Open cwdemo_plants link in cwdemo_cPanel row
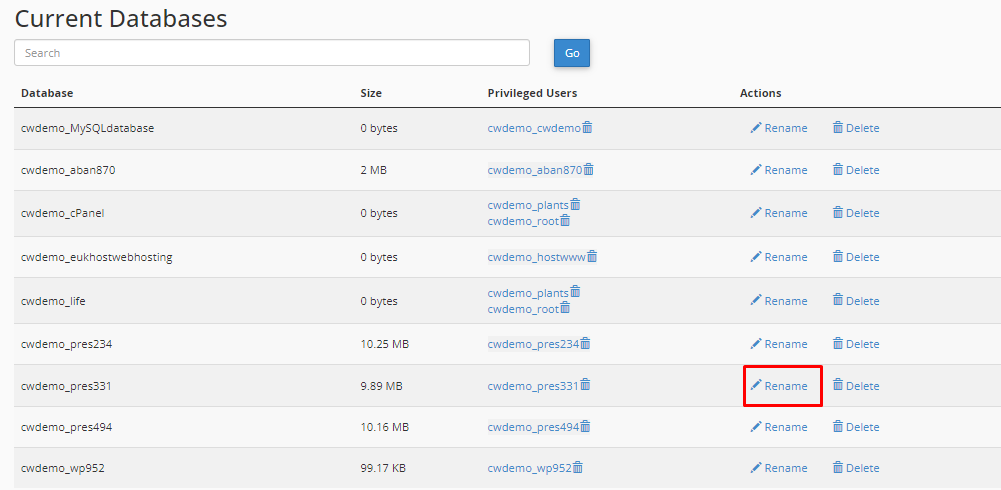 tap(528, 205)
